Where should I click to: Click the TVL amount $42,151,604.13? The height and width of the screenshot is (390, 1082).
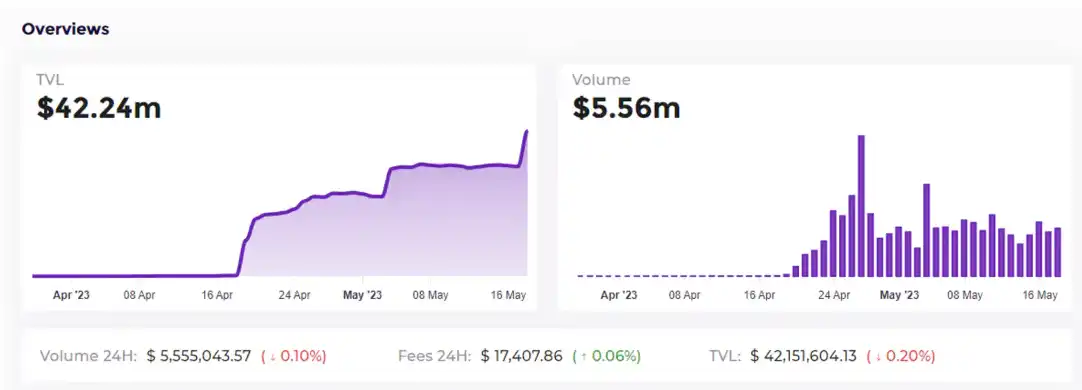point(803,357)
